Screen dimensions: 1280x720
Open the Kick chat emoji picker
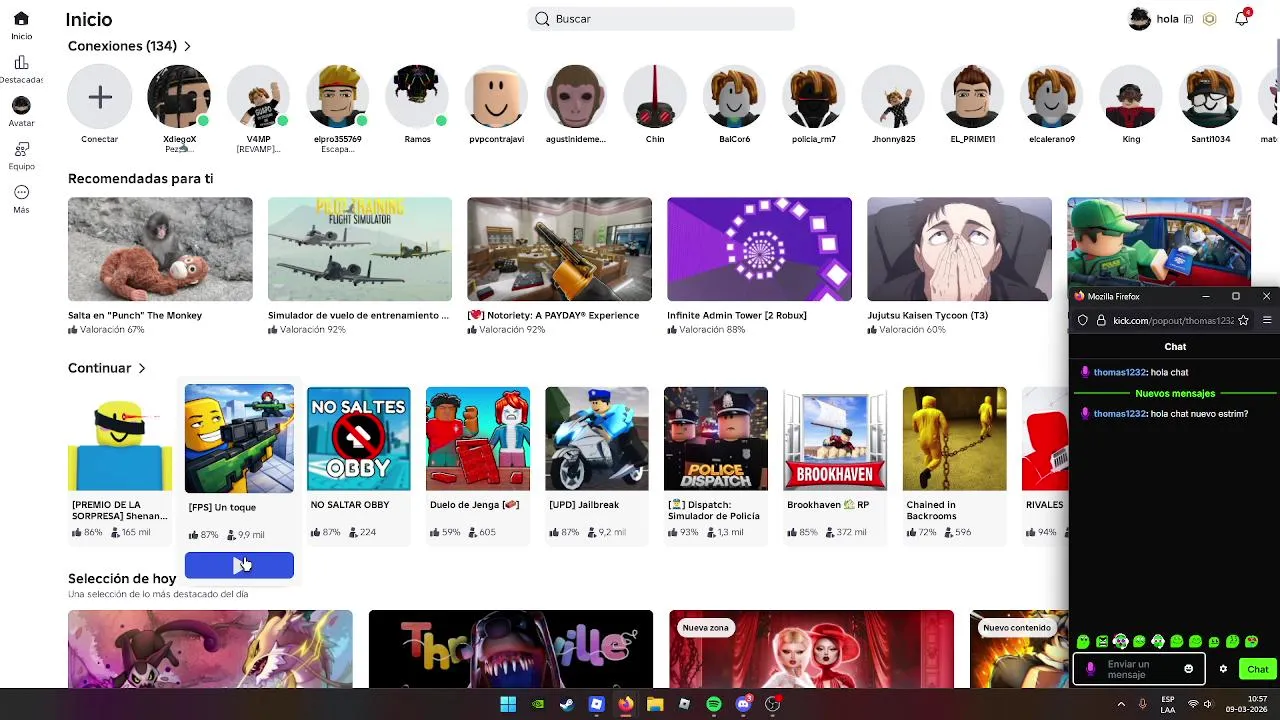click(x=1188, y=669)
